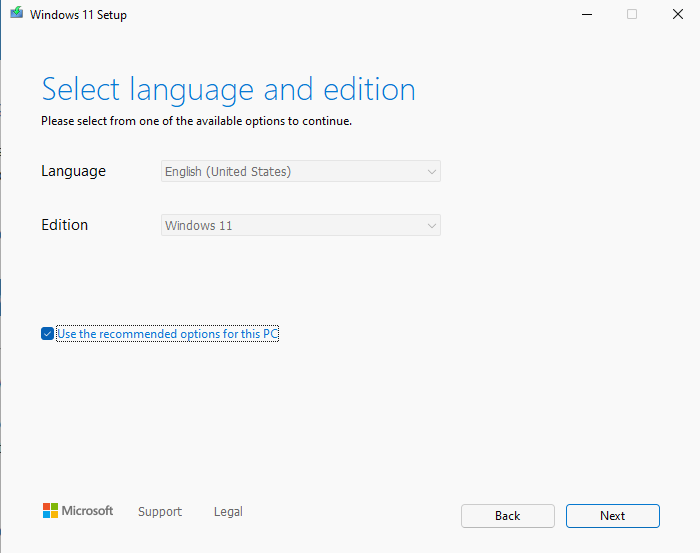Click the Edition label
700x553 pixels.
pyautogui.click(x=64, y=225)
